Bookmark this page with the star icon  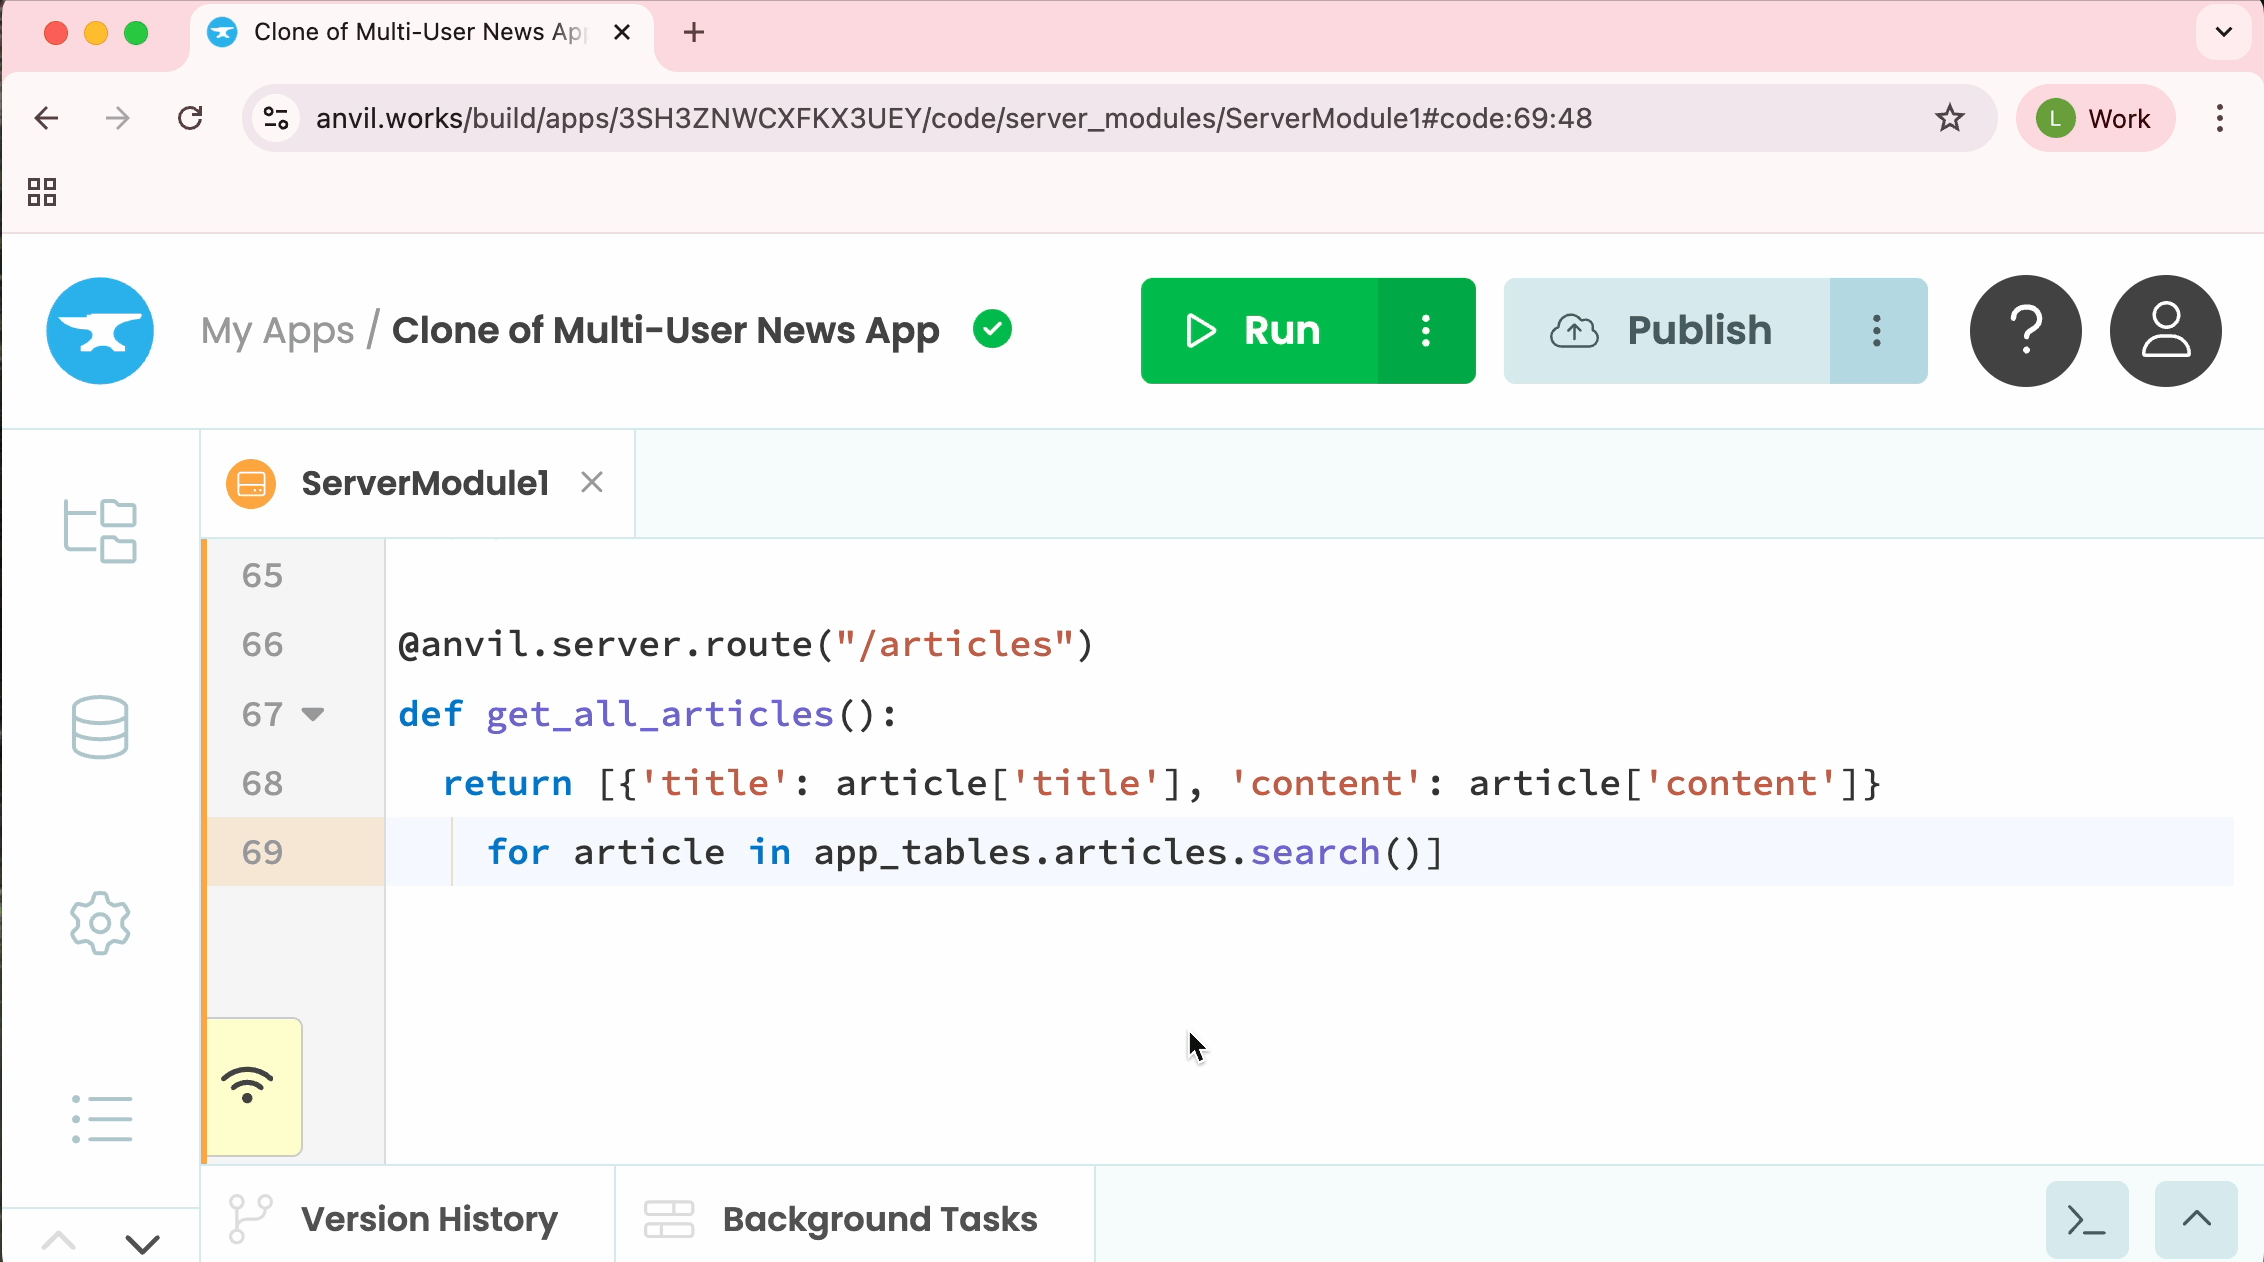click(1949, 118)
